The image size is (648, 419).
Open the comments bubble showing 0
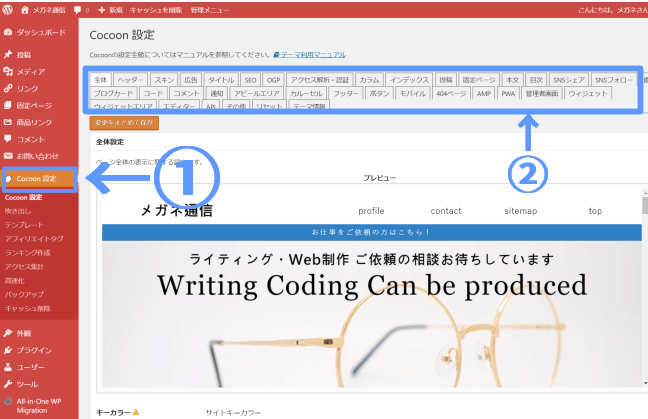point(81,10)
